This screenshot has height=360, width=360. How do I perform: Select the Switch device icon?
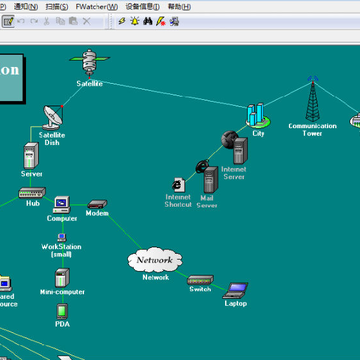[x=200, y=280]
